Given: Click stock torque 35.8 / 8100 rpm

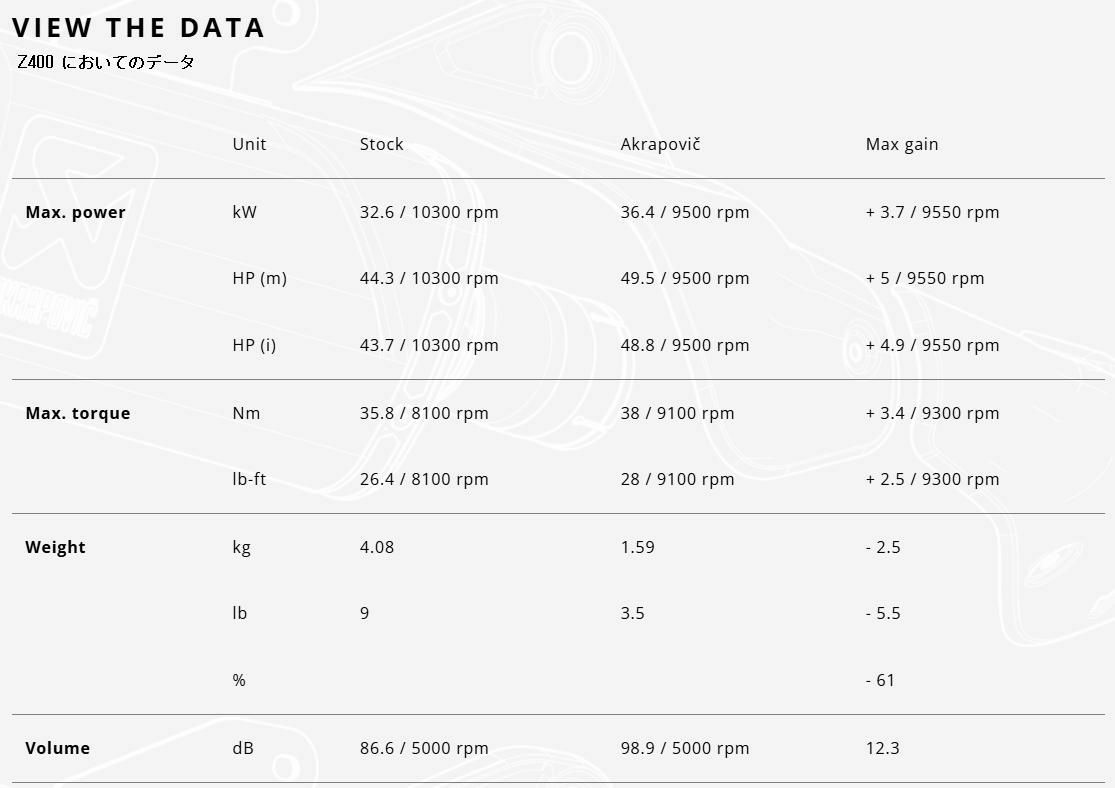Looking at the screenshot, I should (424, 413).
